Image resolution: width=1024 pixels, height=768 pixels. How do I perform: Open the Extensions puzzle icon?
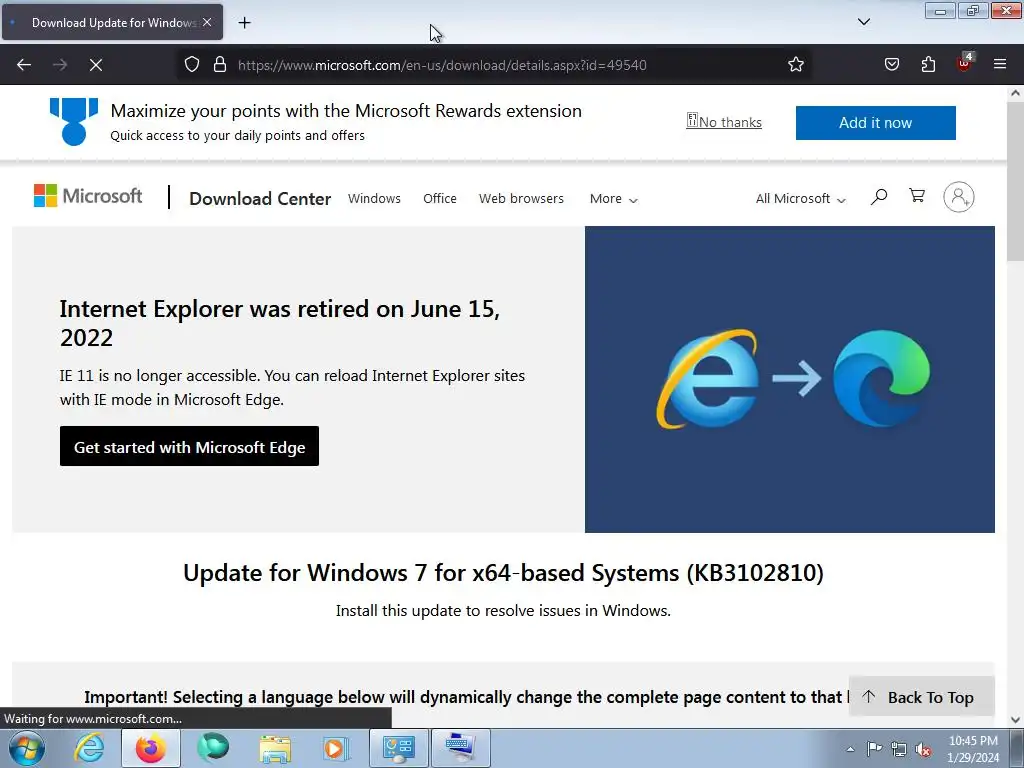928,65
